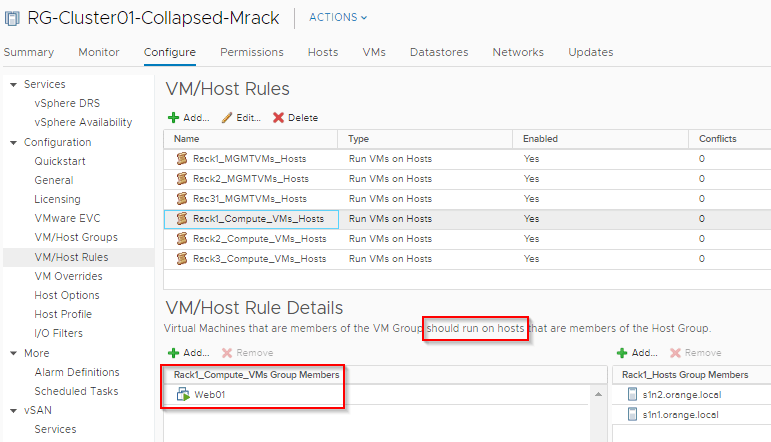This screenshot has width=771, height=442.
Task: Select the Configure tab
Action: tap(170, 52)
